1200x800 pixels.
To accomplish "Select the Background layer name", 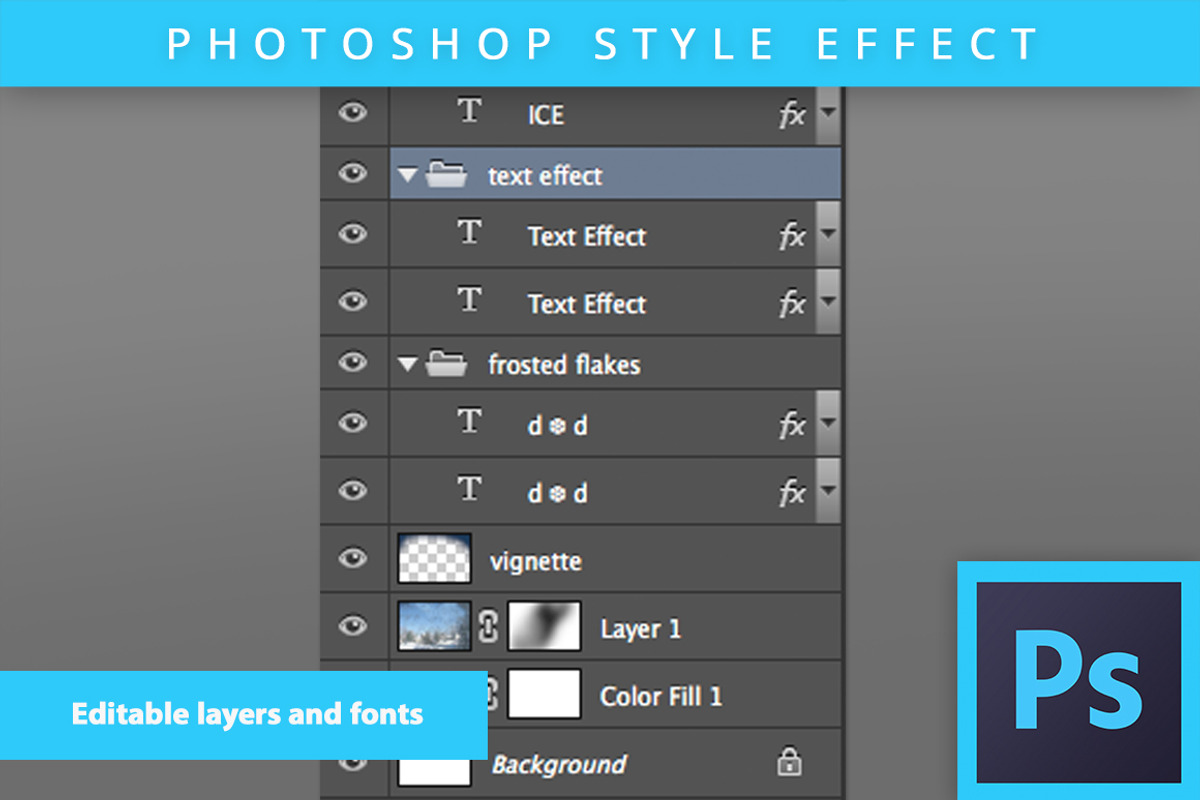I will click(x=559, y=765).
